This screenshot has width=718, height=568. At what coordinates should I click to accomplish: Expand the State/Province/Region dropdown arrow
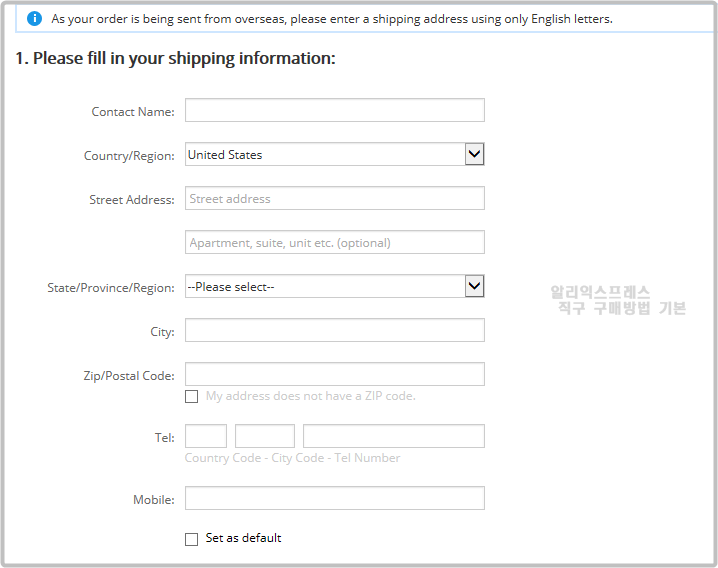click(x=474, y=286)
